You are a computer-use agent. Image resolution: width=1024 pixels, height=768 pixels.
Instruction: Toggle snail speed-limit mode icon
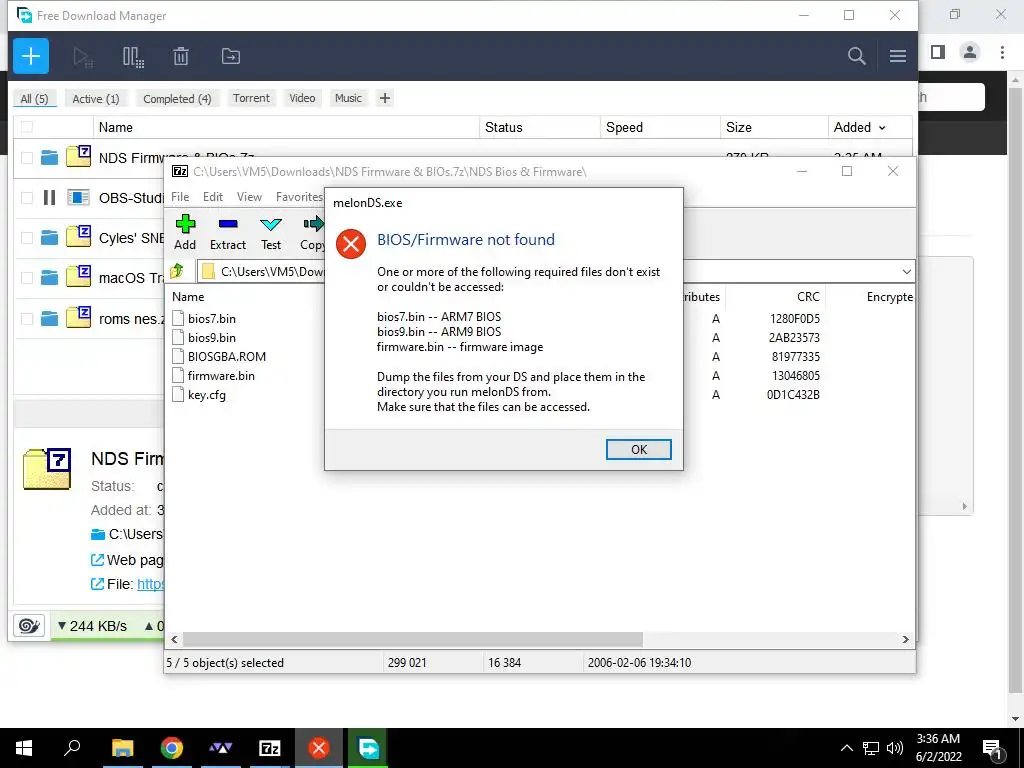coord(29,626)
